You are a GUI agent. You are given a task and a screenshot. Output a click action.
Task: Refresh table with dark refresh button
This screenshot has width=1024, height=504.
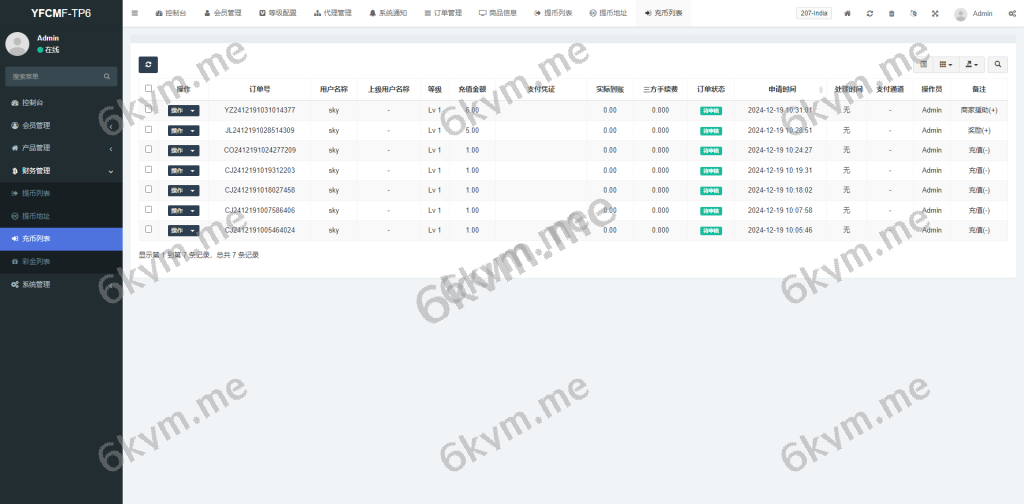[149, 64]
